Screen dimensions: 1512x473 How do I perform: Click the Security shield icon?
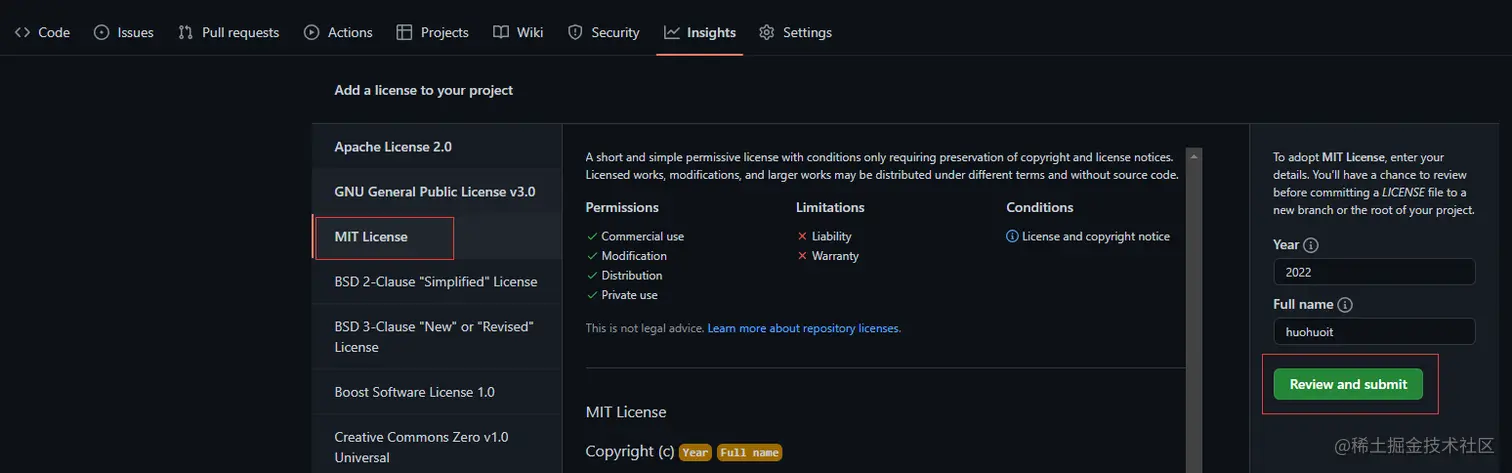coord(575,32)
